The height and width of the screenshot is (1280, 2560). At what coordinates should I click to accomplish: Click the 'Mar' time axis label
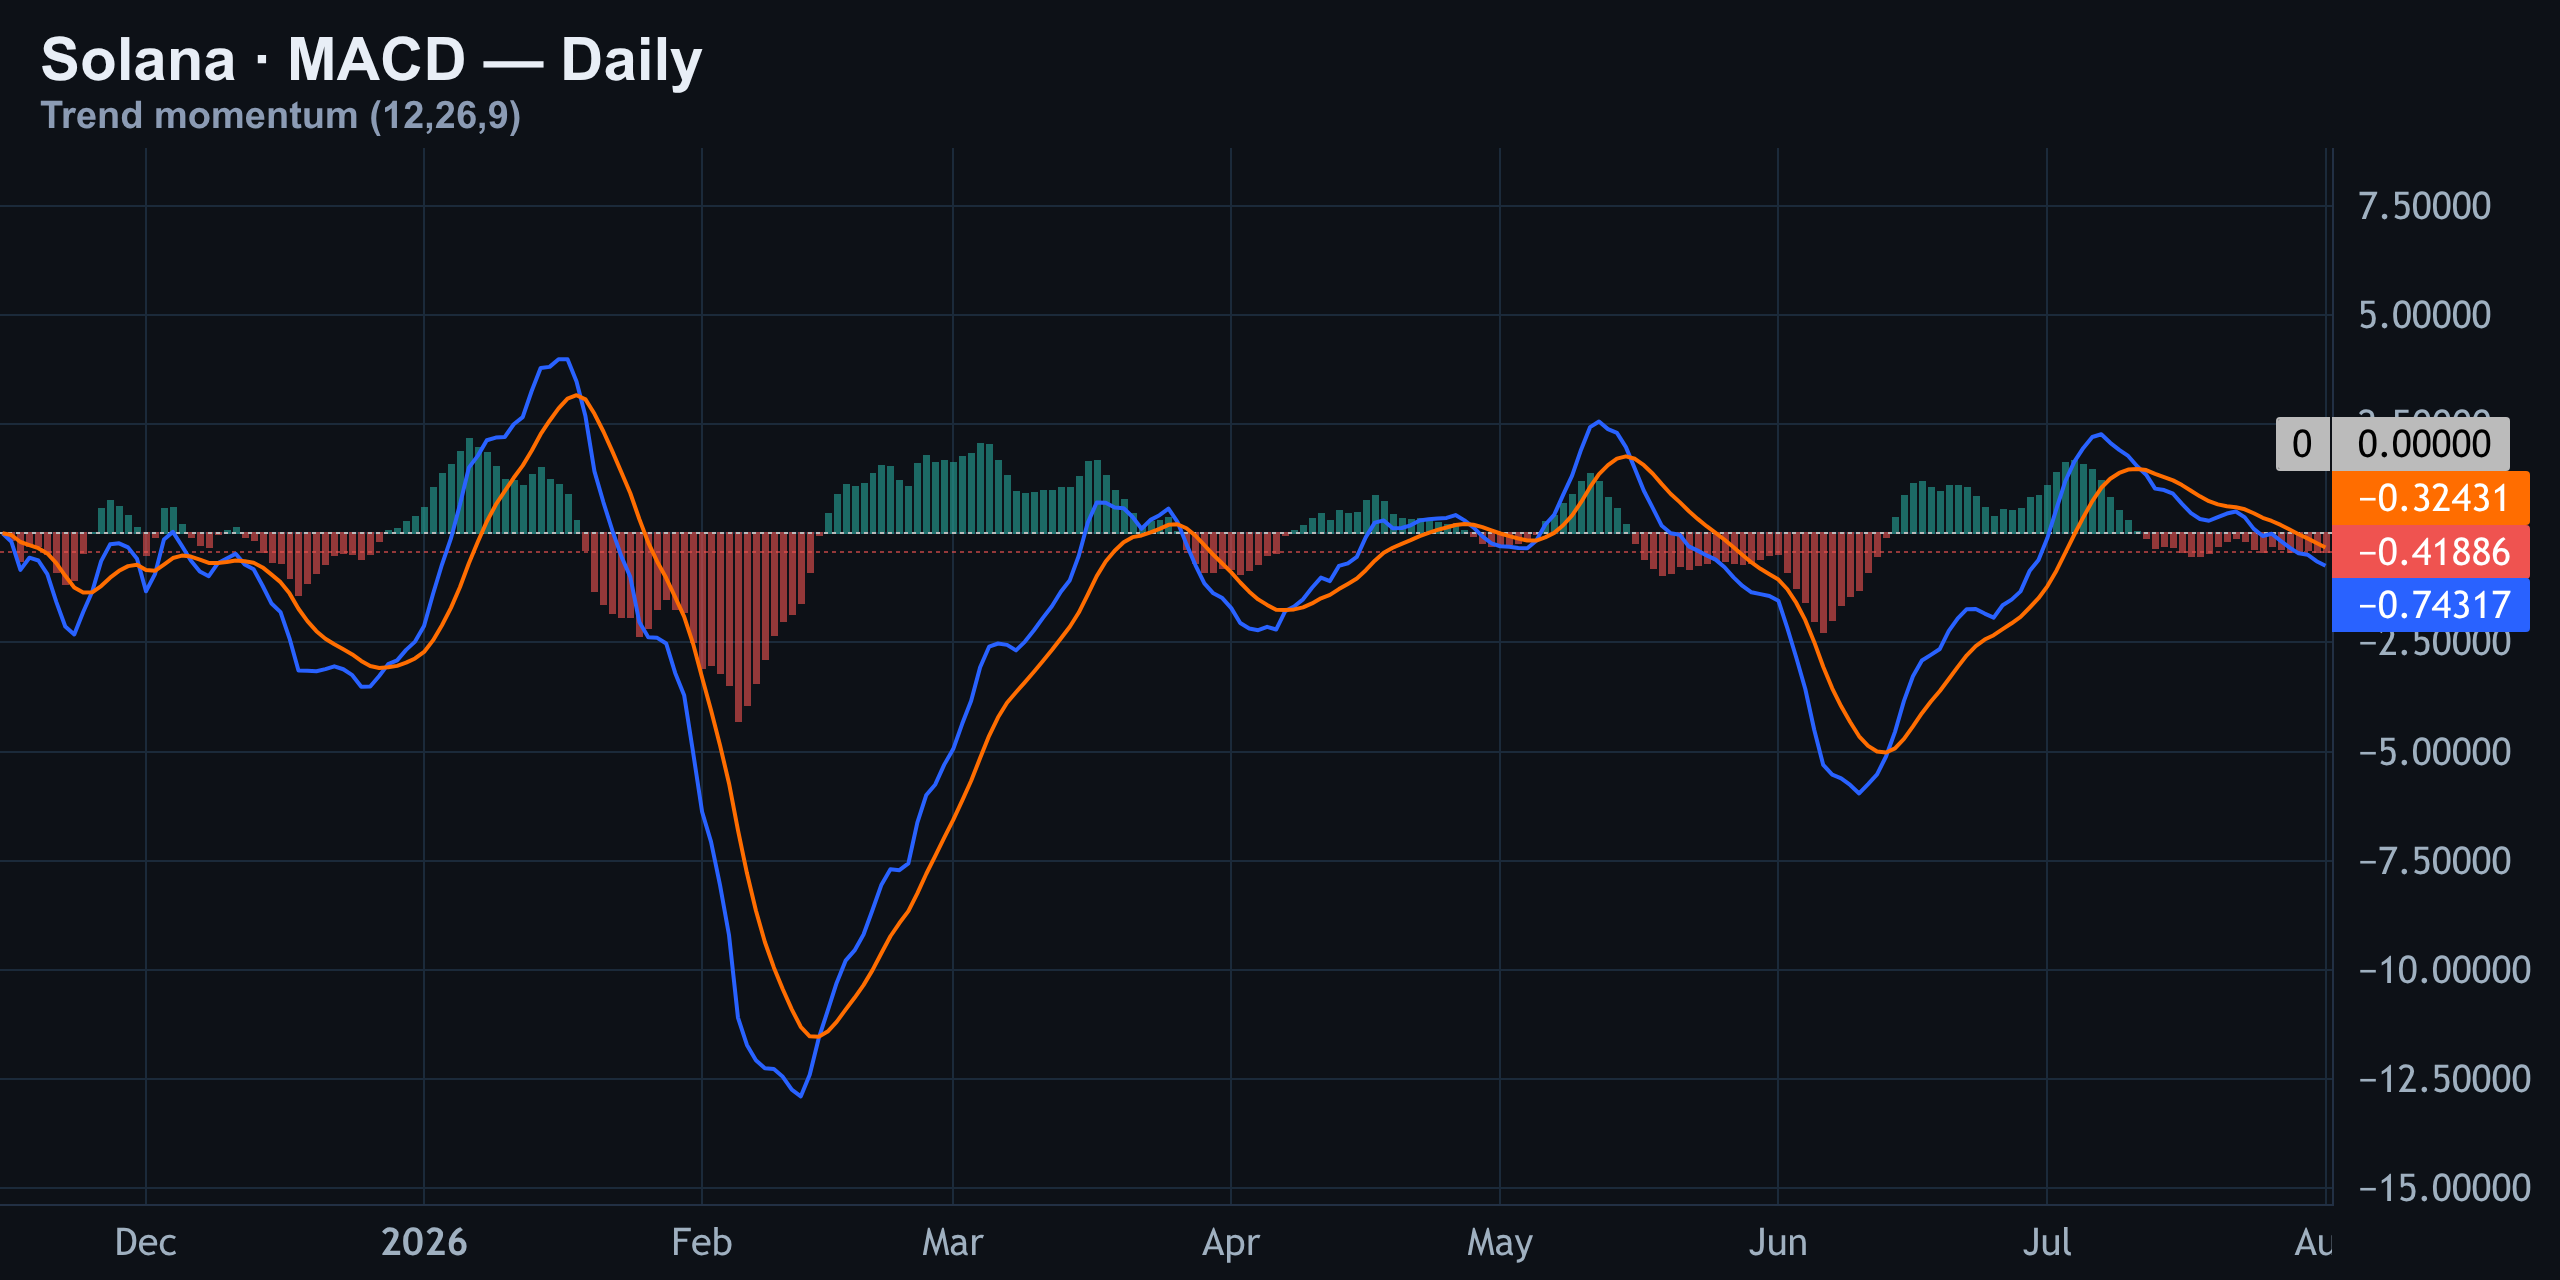click(953, 1242)
